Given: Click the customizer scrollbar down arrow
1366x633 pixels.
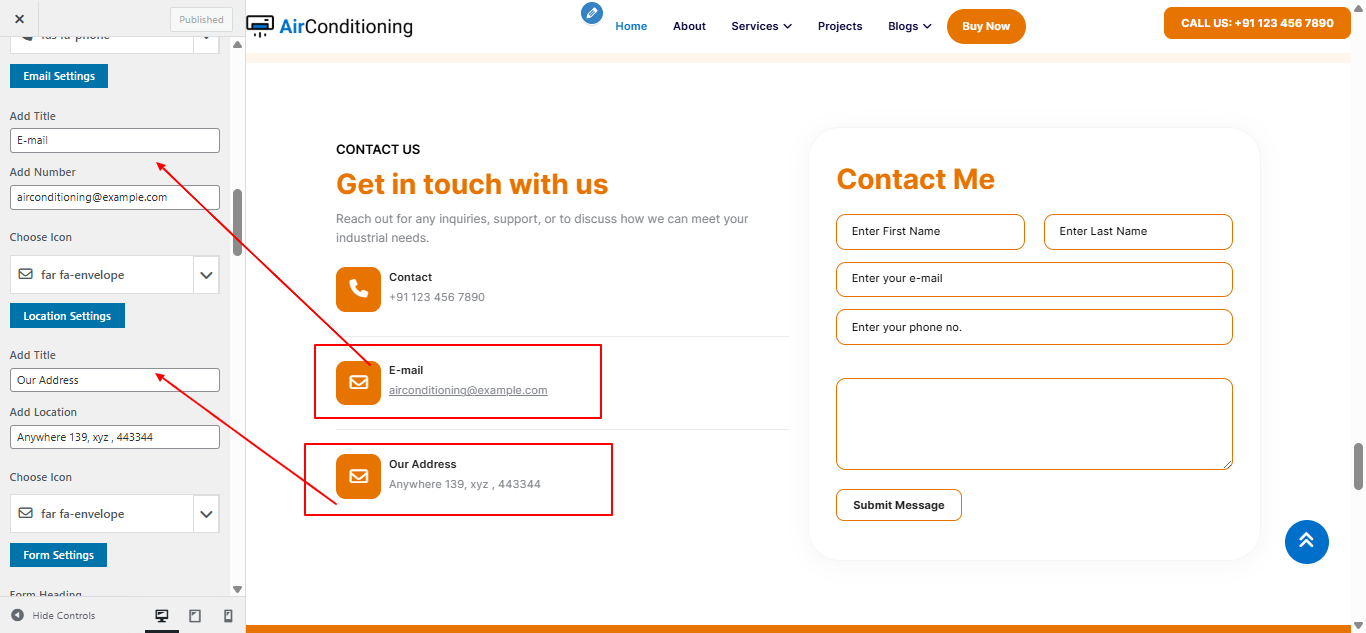Looking at the screenshot, I should coord(237,590).
